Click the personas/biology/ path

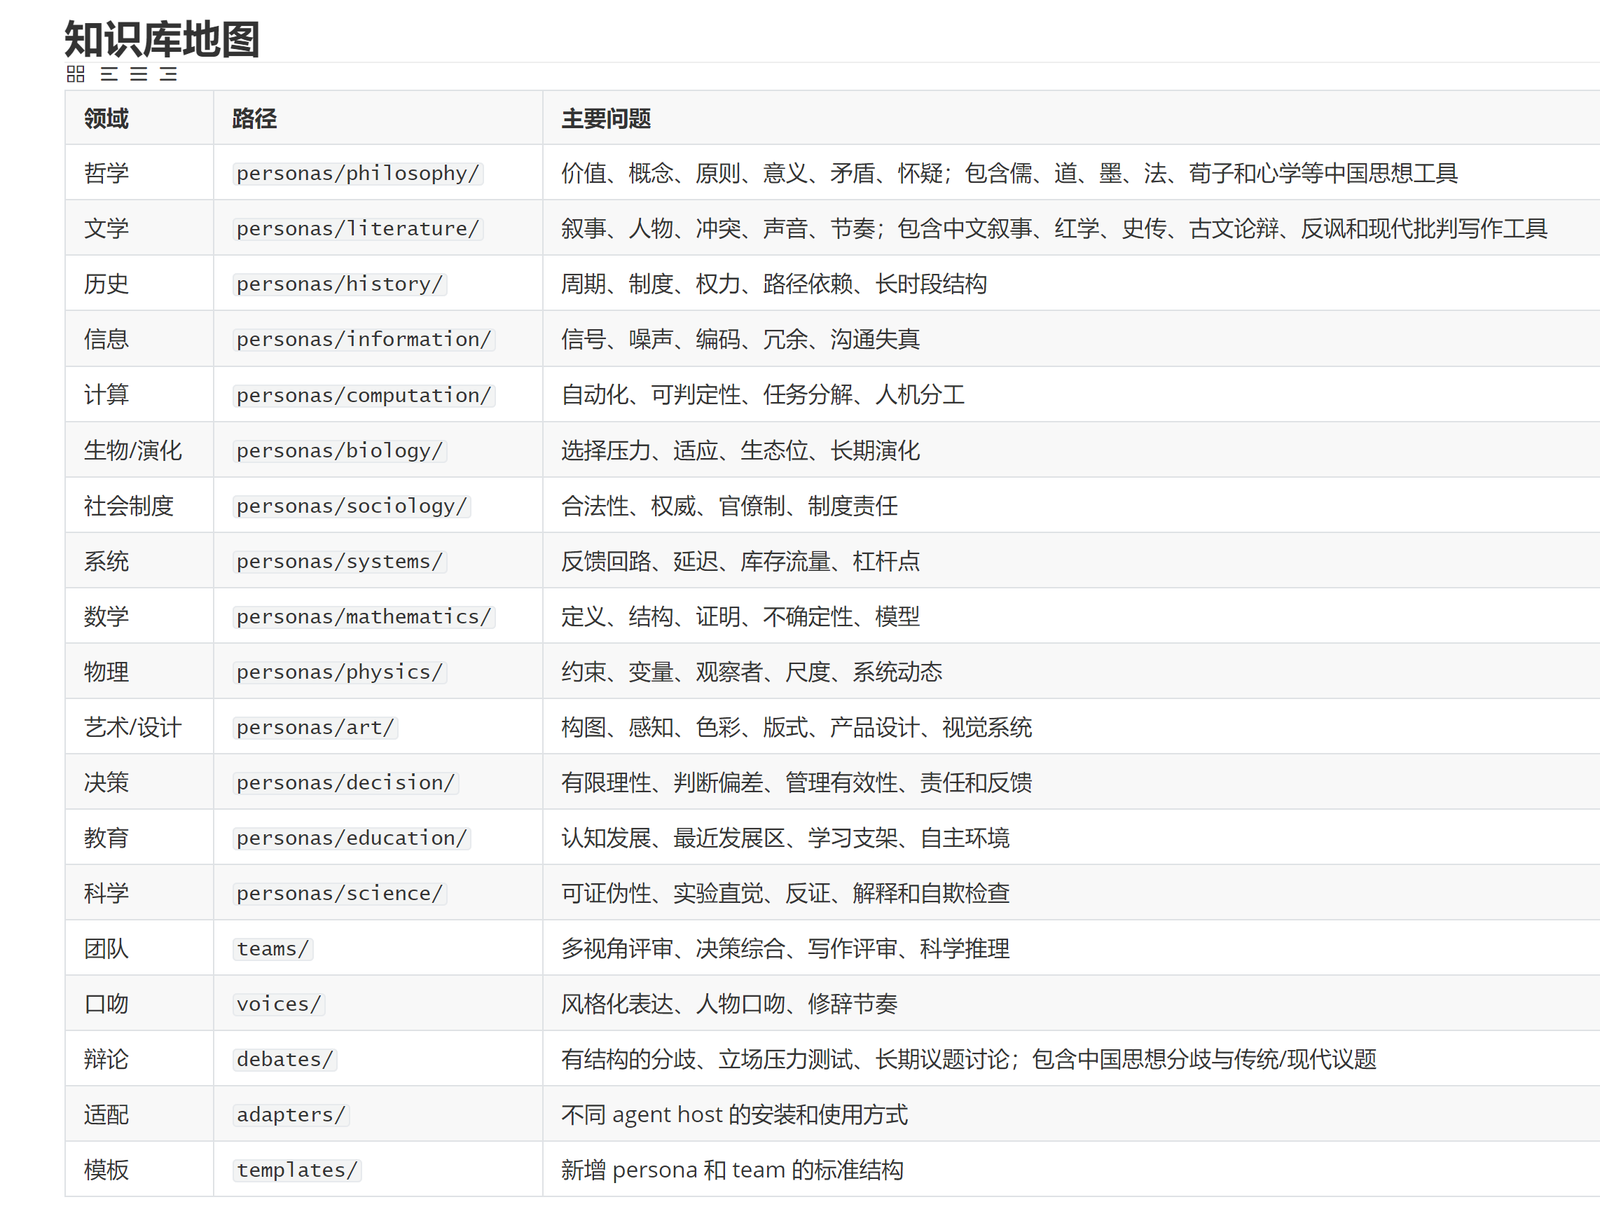[x=340, y=450]
